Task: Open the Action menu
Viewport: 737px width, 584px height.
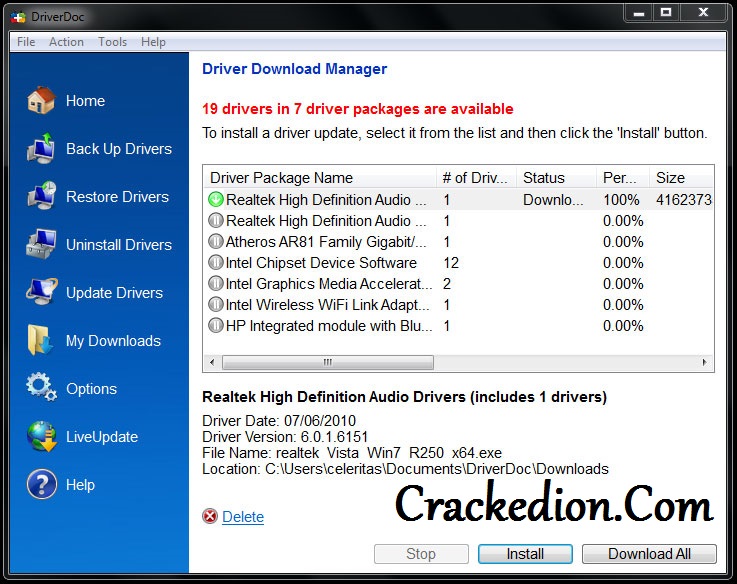Action: click(66, 42)
